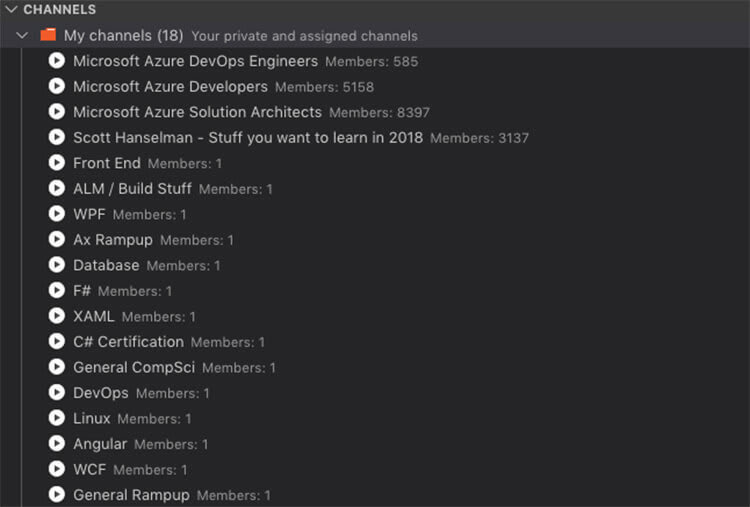Open the Microsoft Azure Solution Architects channel name
This screenshot has height=507, width=750.
coord(198,112)
